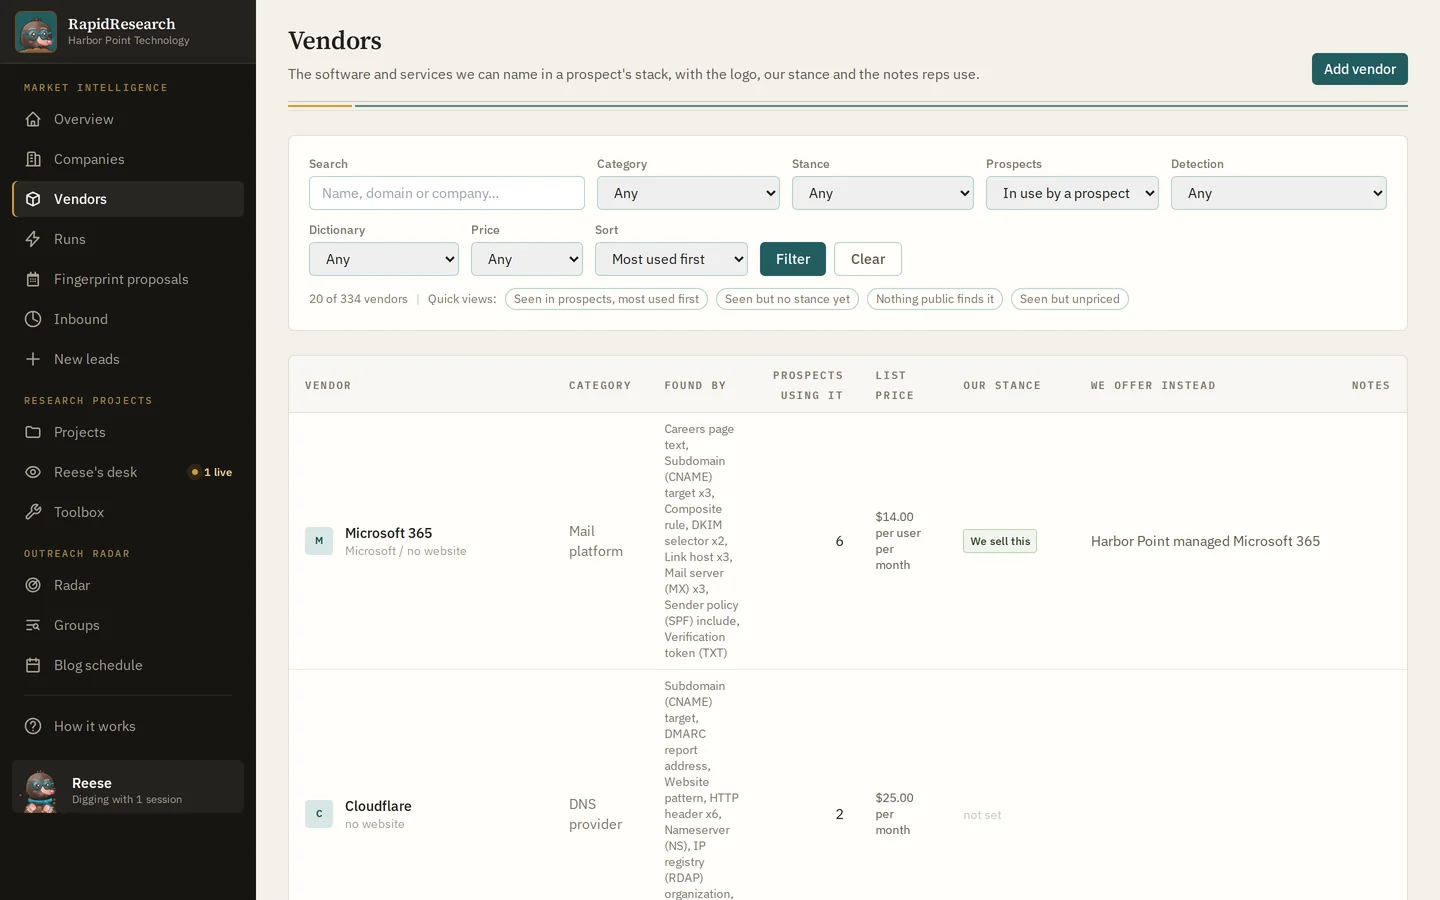Image resolution: width=1440 pixels, height=900 pixels.
Task: Click the Microsoft 365 'M' logo tile
Action: [319, 541]
